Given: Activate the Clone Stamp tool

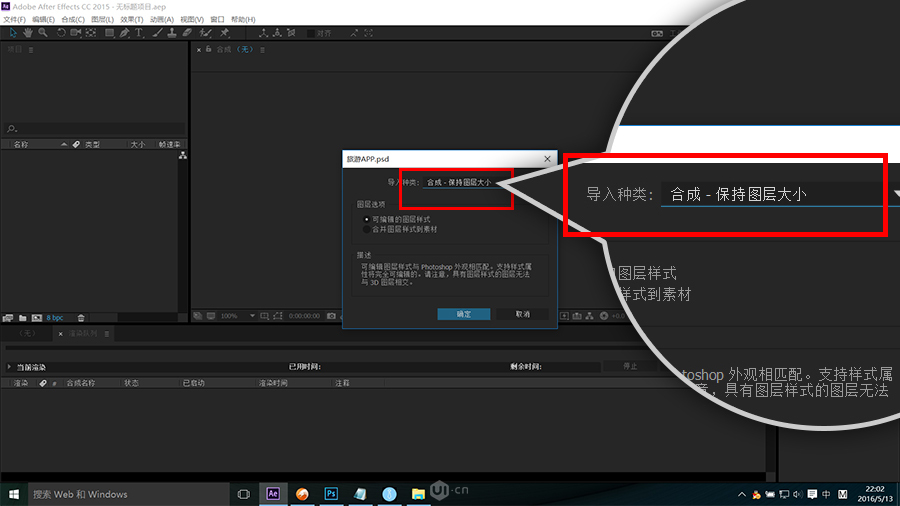Looking at the screenshot, I should point(172,33).
